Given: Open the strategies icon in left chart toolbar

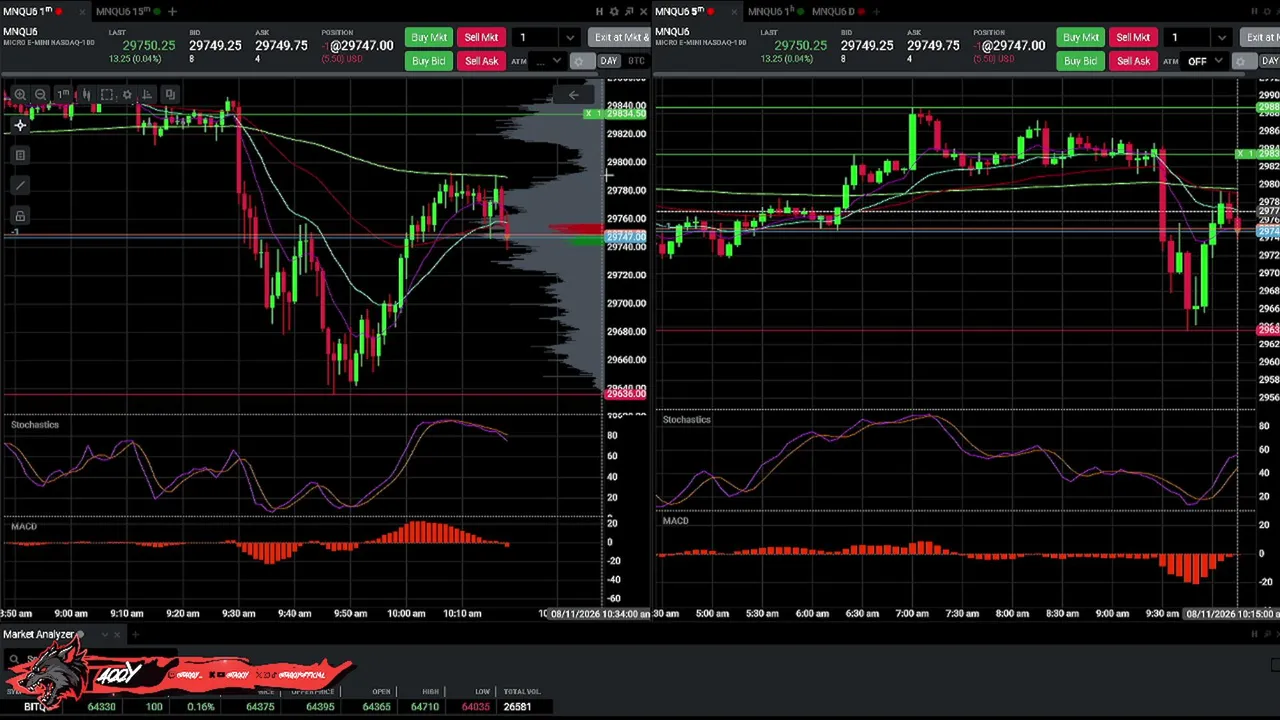Looking at the screenshot, I should coord(147,94).
